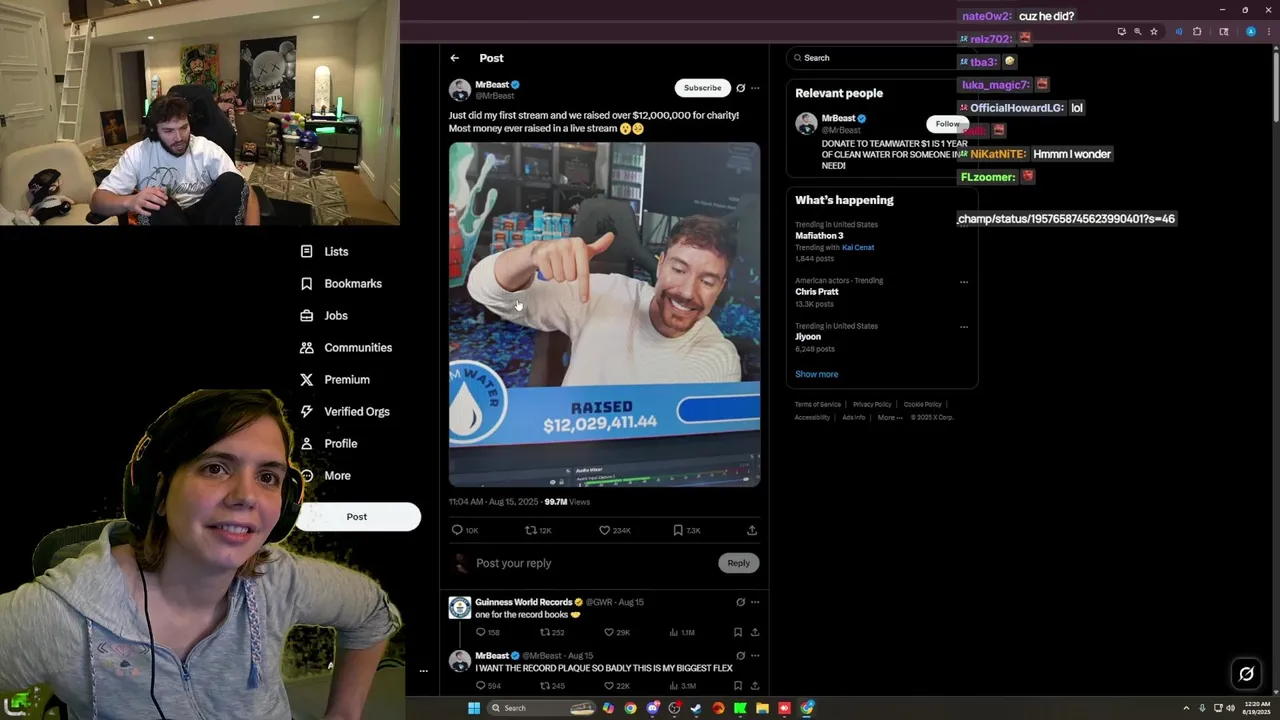This screenshot has width=1280, height=720.
Task: Open Premium in the sidebar
Action: [x=336, y=380]
